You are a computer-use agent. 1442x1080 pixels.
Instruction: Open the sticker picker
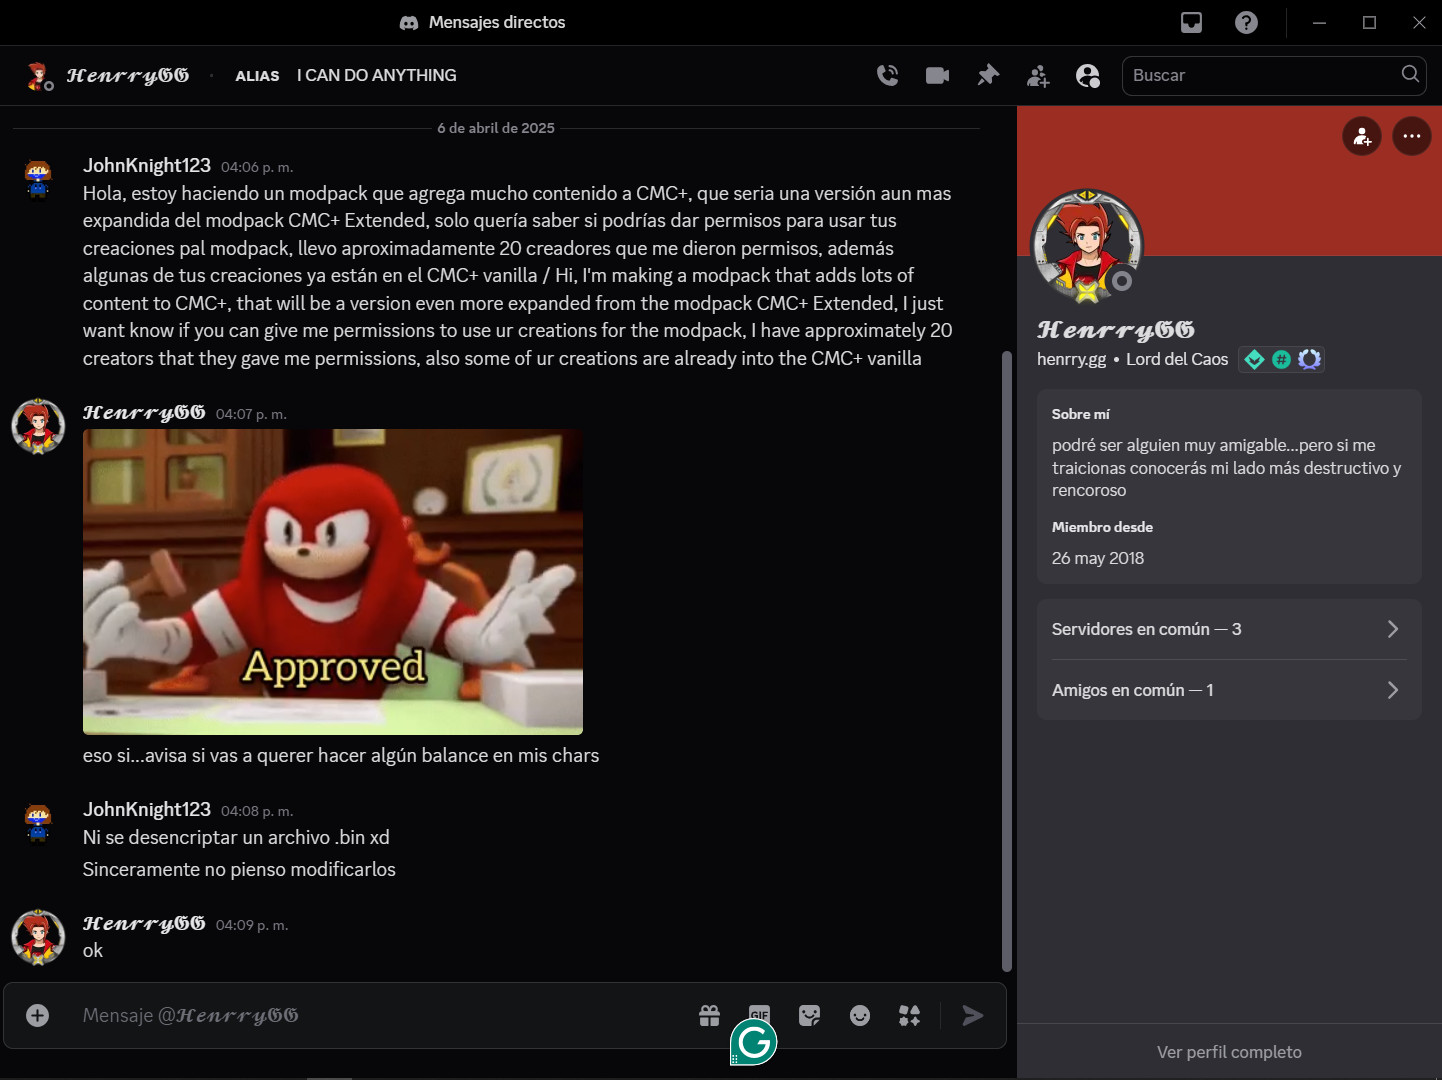coord(810,1016)
